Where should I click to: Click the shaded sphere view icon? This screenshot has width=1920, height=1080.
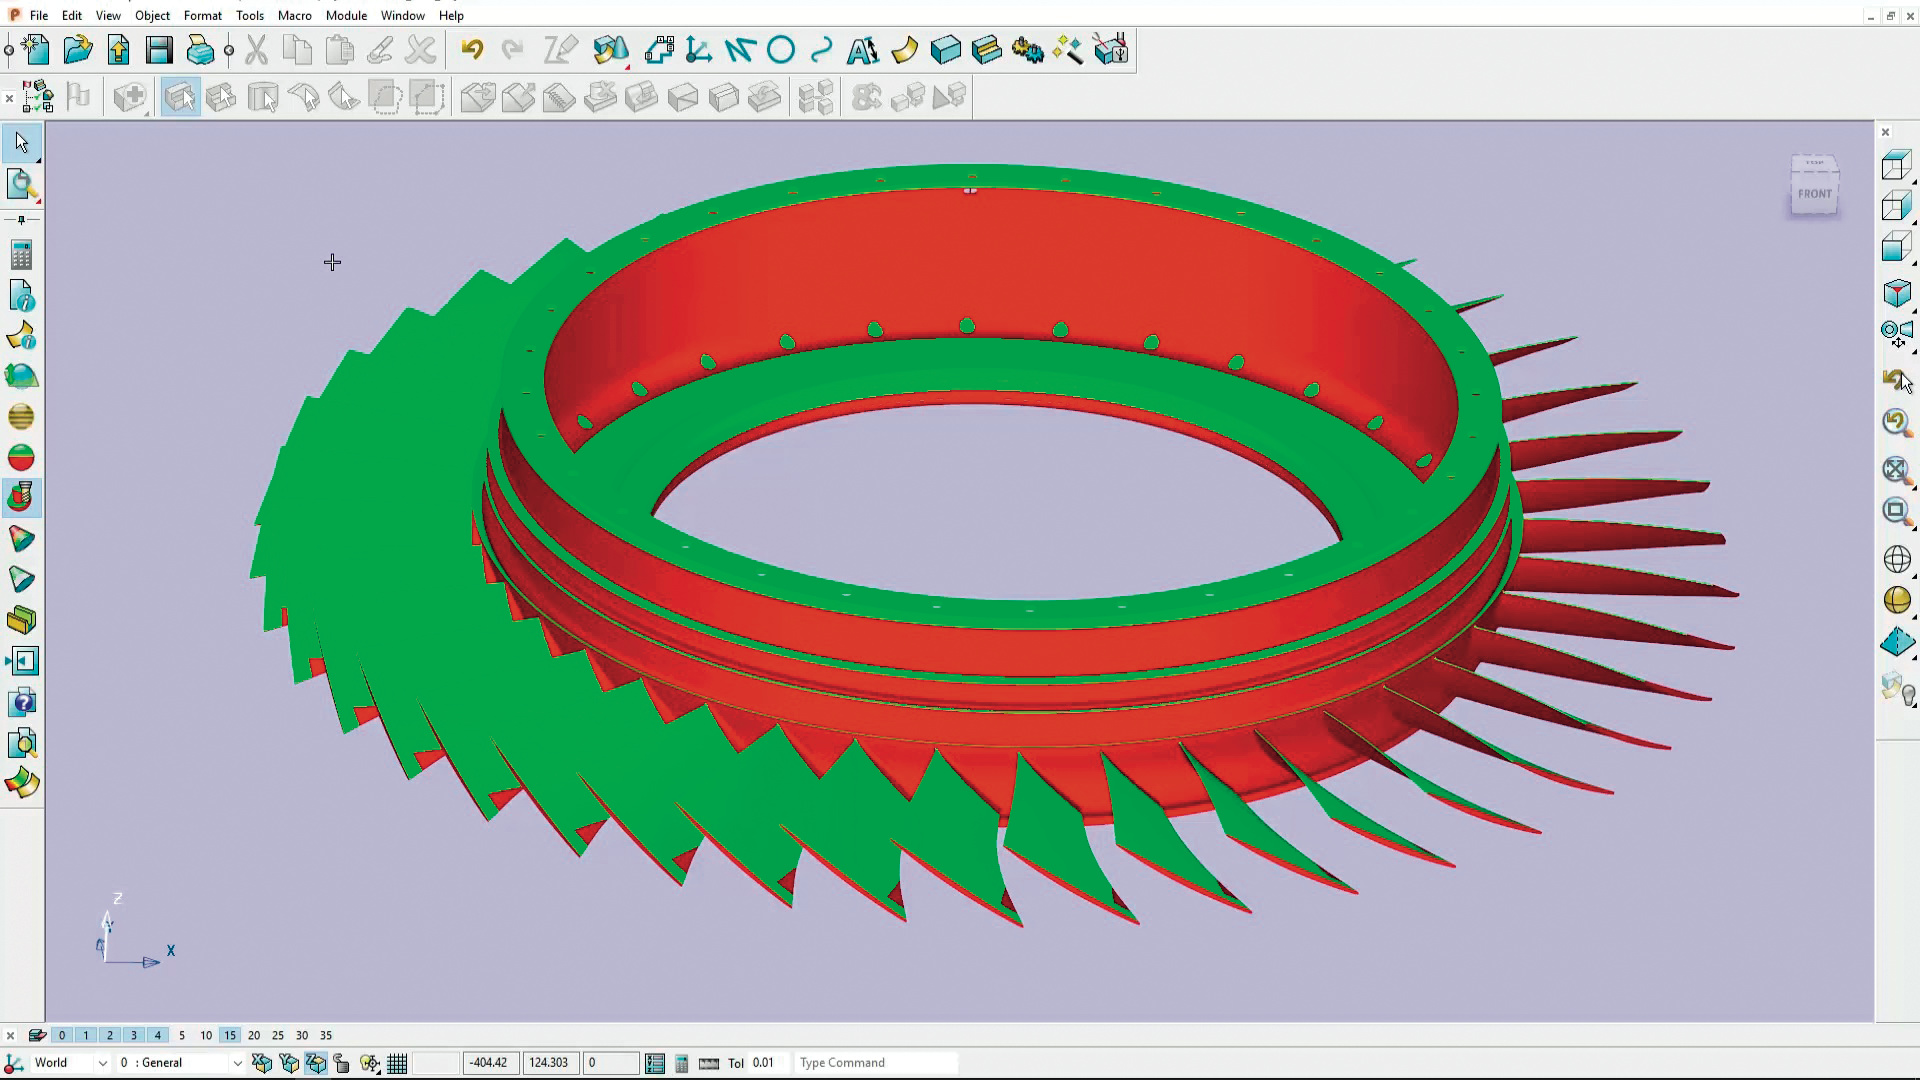[1896, 600]
